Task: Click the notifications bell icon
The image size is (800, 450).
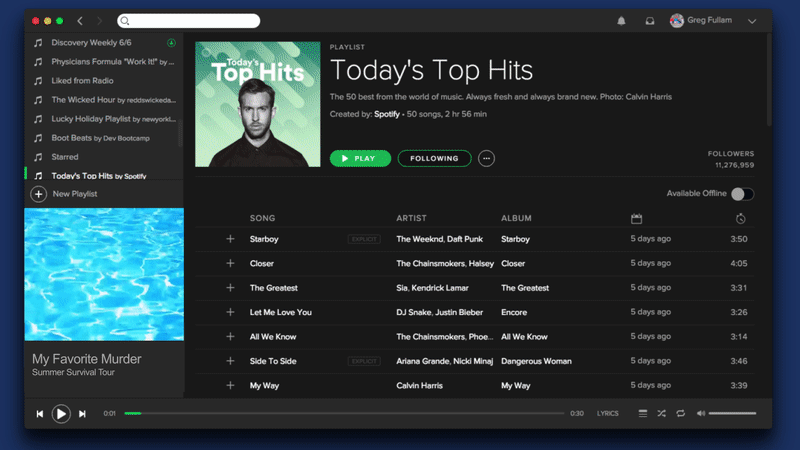Action: (621, 21)
